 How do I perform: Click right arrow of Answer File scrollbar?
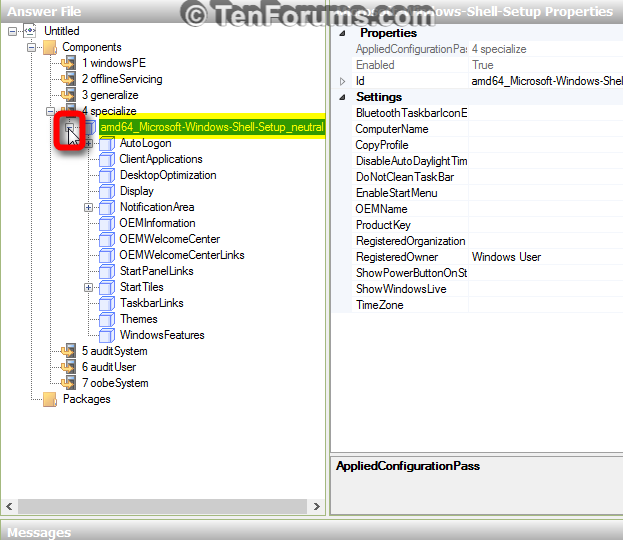tap(316, 506)
